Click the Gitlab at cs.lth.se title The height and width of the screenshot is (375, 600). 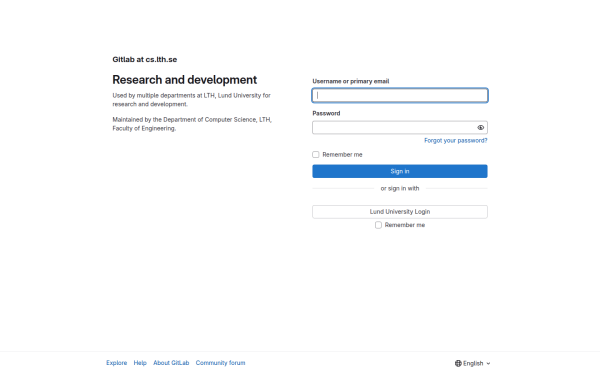(x=145, y=59)
